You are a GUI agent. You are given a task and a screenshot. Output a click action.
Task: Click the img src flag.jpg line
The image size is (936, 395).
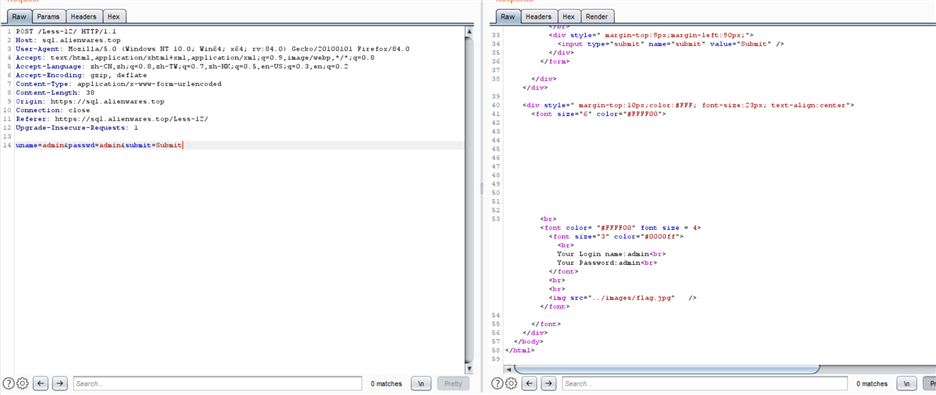point(623,298)
